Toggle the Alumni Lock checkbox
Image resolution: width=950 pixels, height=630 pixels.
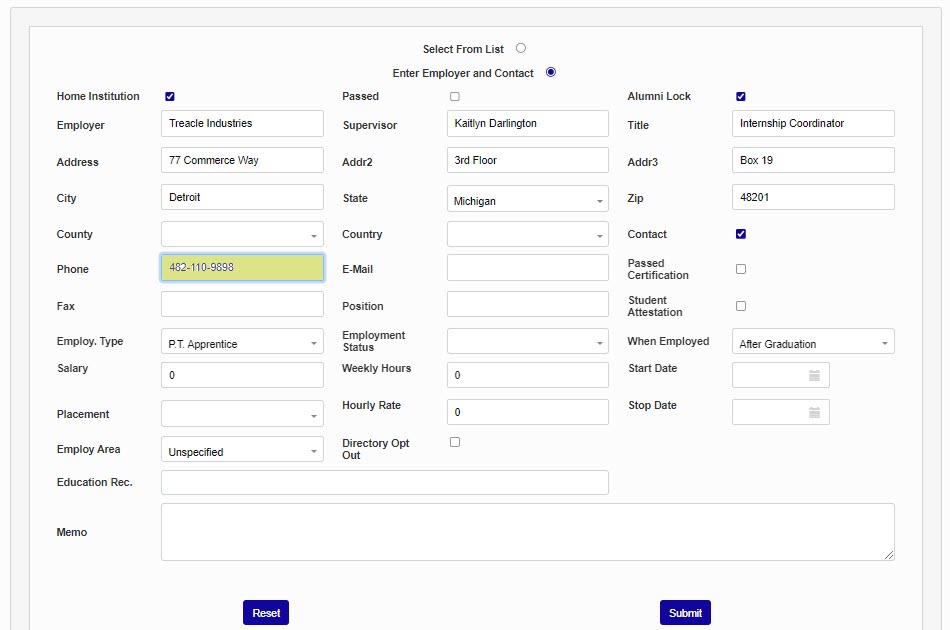(x=741, y=97)
